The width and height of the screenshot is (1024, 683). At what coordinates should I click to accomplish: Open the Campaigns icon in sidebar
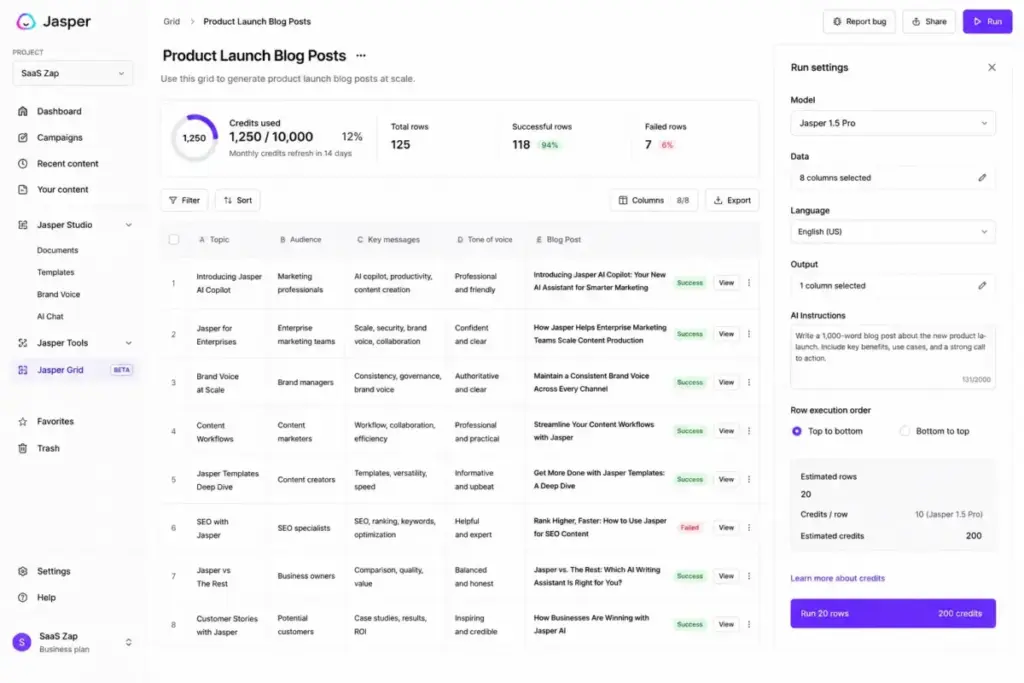click(23, 138)
